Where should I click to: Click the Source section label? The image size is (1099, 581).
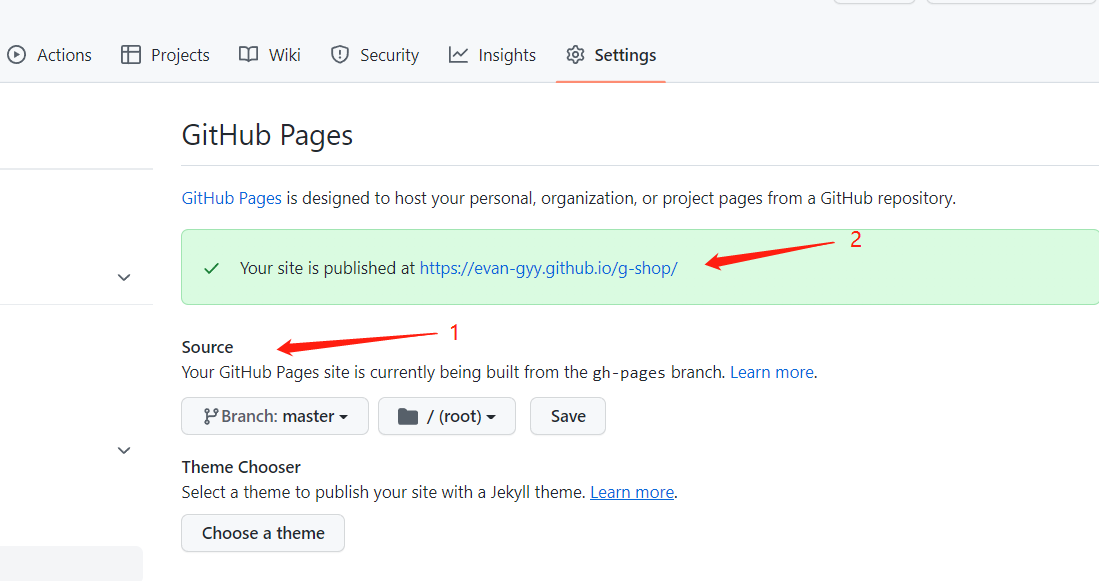(x=207, y=347)
